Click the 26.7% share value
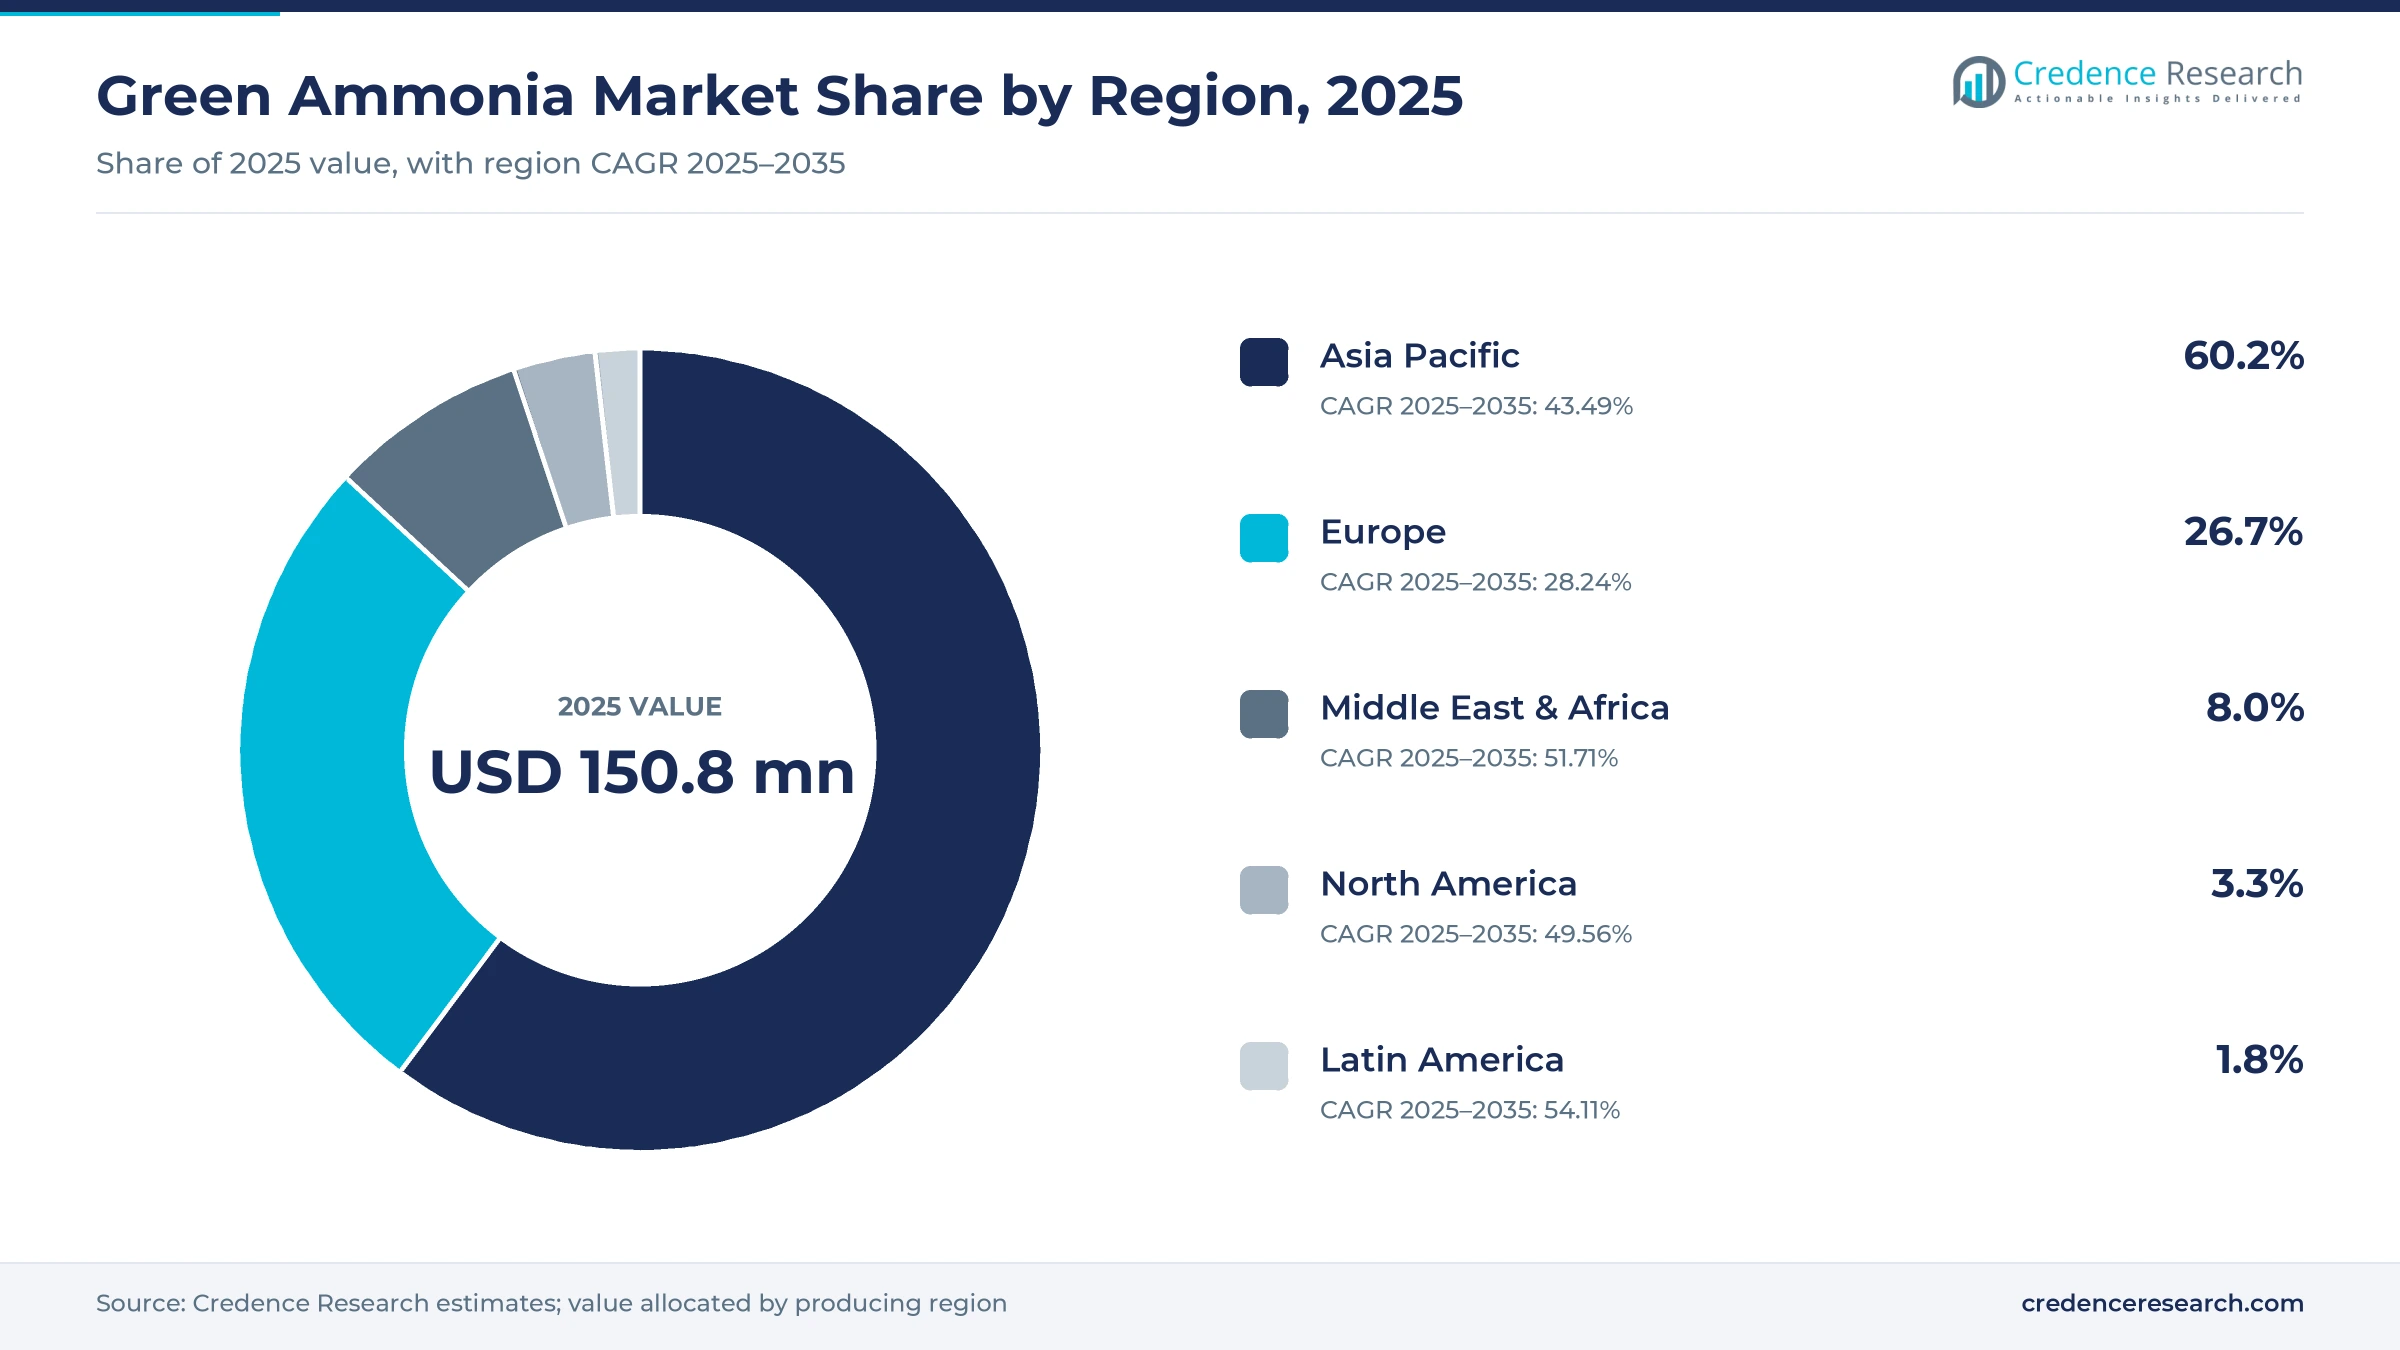Viewport: 2400px width, 1350px height. [x=2243, y=531]
